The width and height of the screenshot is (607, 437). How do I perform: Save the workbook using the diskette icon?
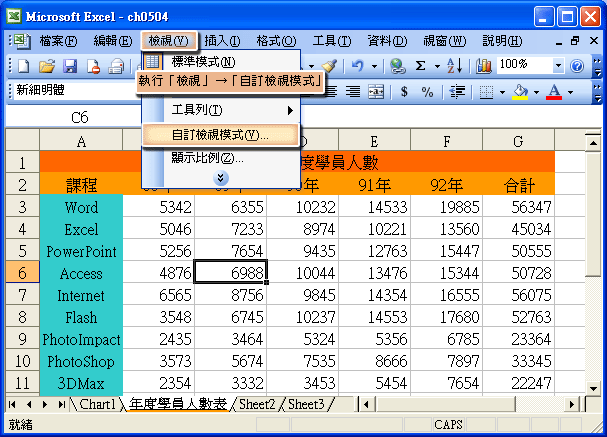(70, 65)
